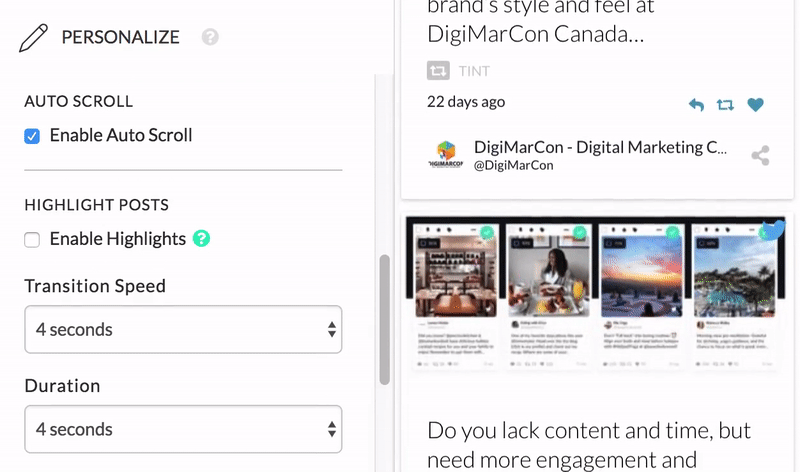This screenshot has width=800, height=472.
Task: Click the retweet badge beside TINT
Action: pyautogui.click(x=438, y=70)
